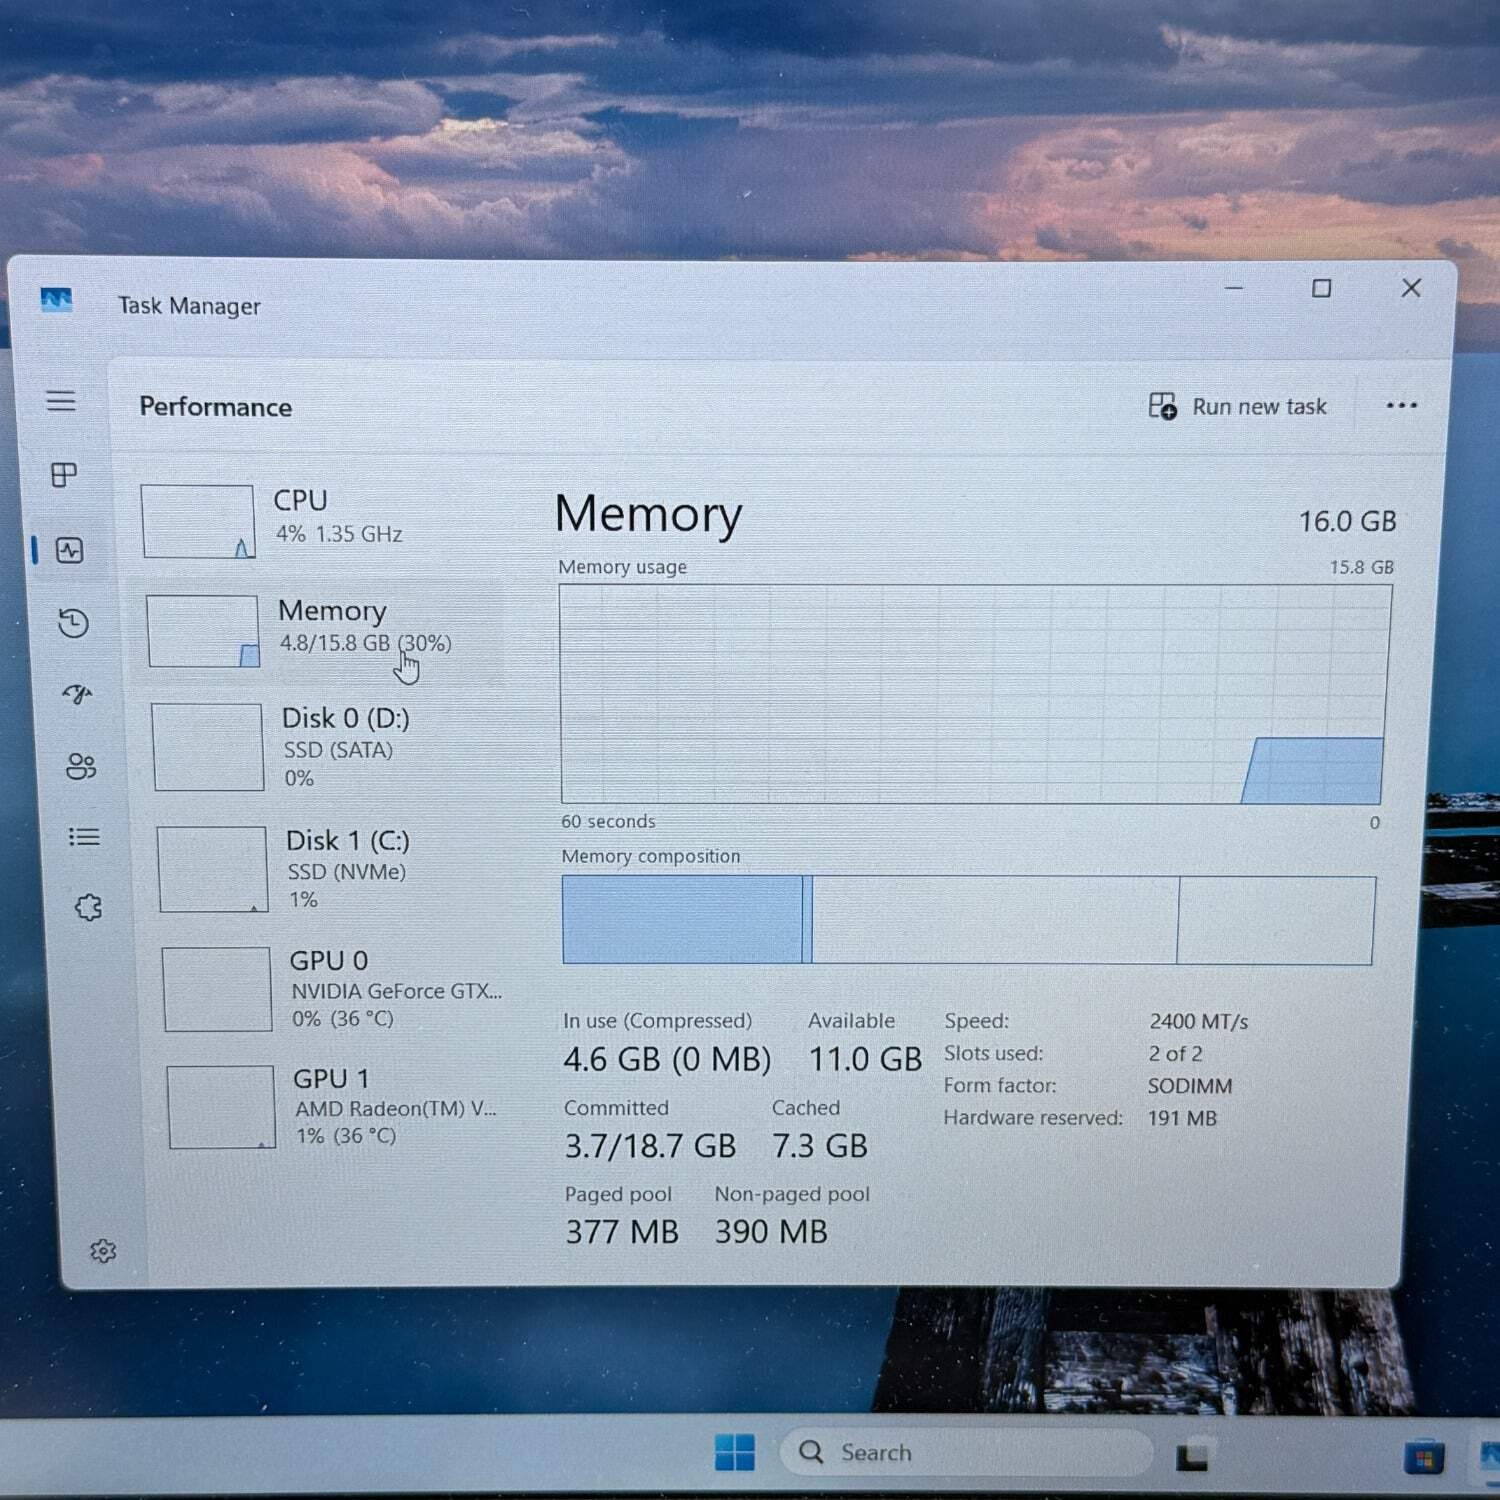The image size is (1500, 1500).
Task: Select GPU 0 NVIDIA GeForce item
Action: (x=338, y=989)
